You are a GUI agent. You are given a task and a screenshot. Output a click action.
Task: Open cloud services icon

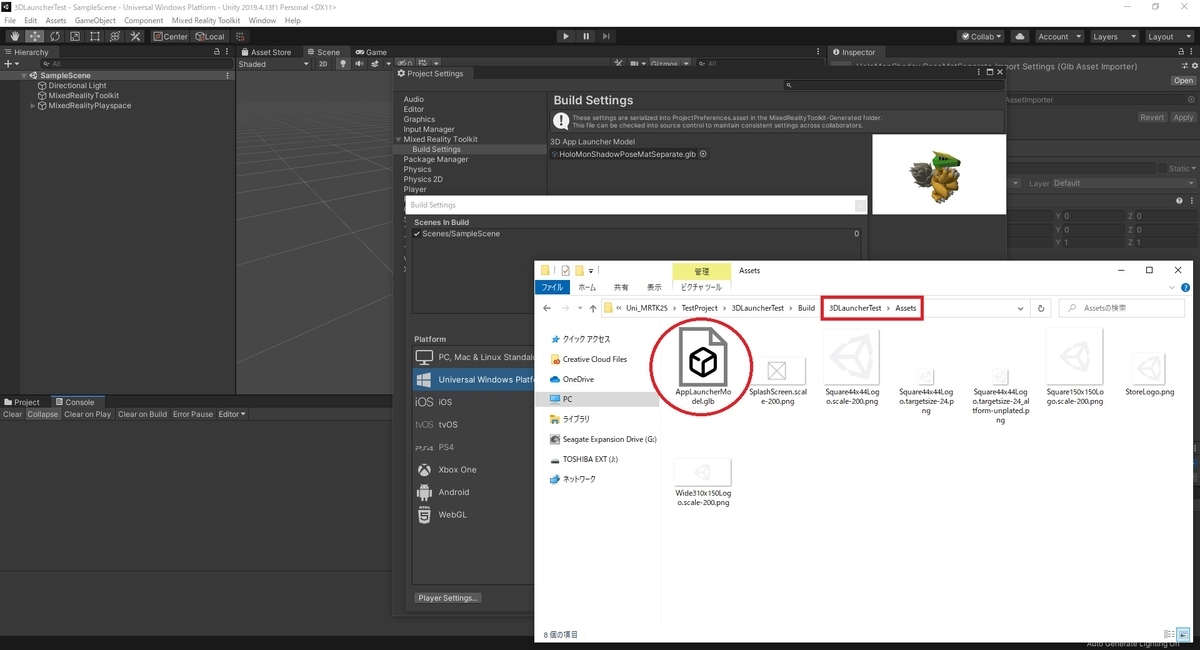click(x=1019, y=36)
